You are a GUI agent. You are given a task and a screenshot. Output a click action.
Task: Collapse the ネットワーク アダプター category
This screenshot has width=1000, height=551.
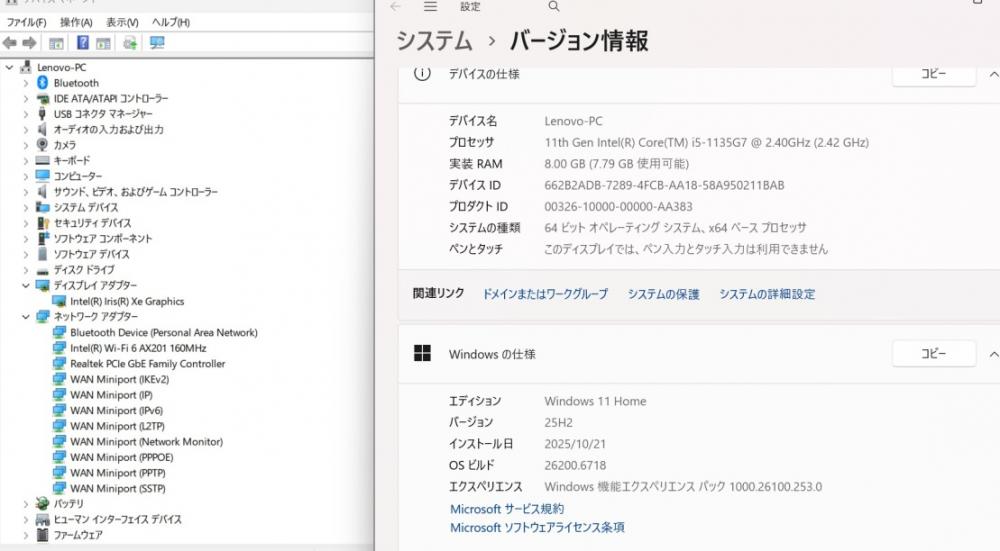pyautogui.click(x=26, y=317)
